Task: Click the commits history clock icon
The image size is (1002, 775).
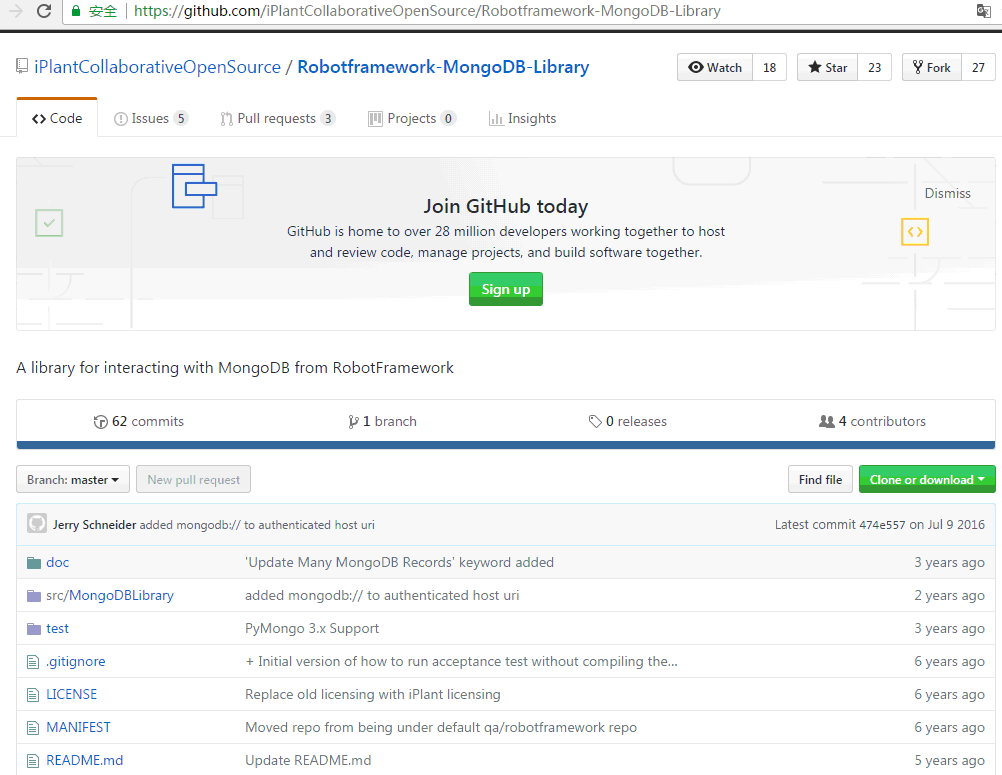Action: click(x=100, y=422)
